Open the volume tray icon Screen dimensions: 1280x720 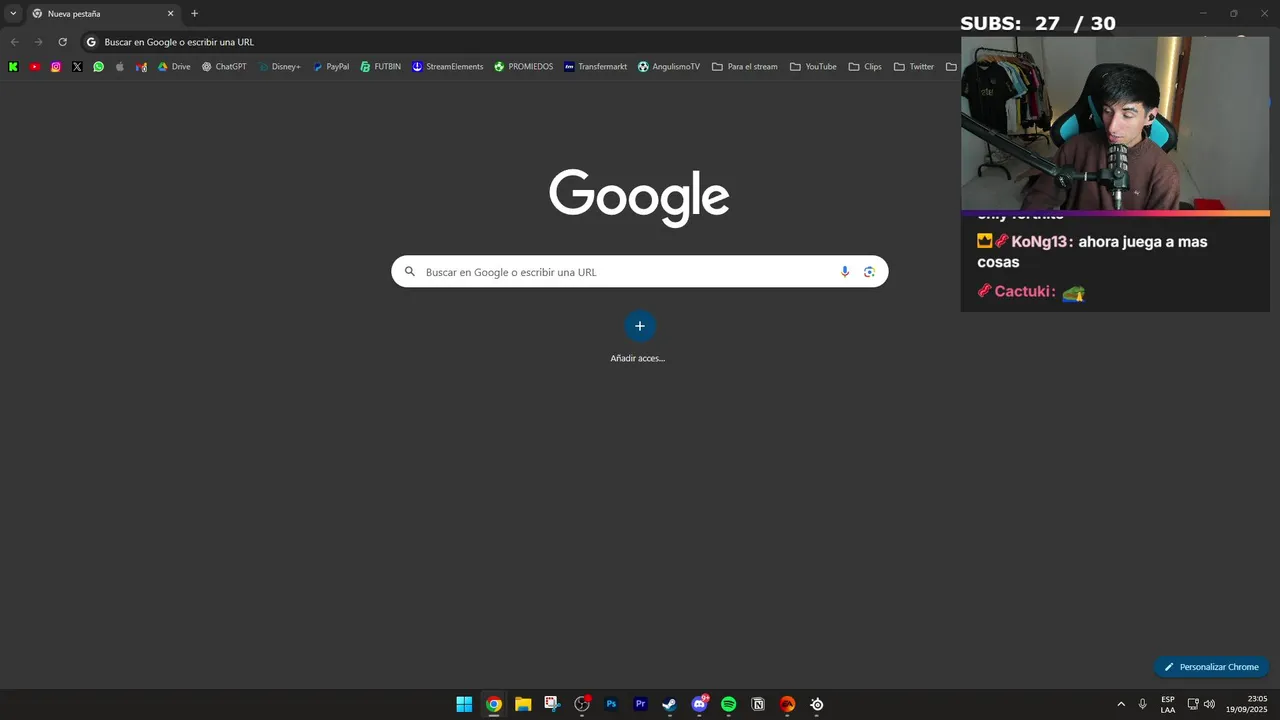point(1209,704)
